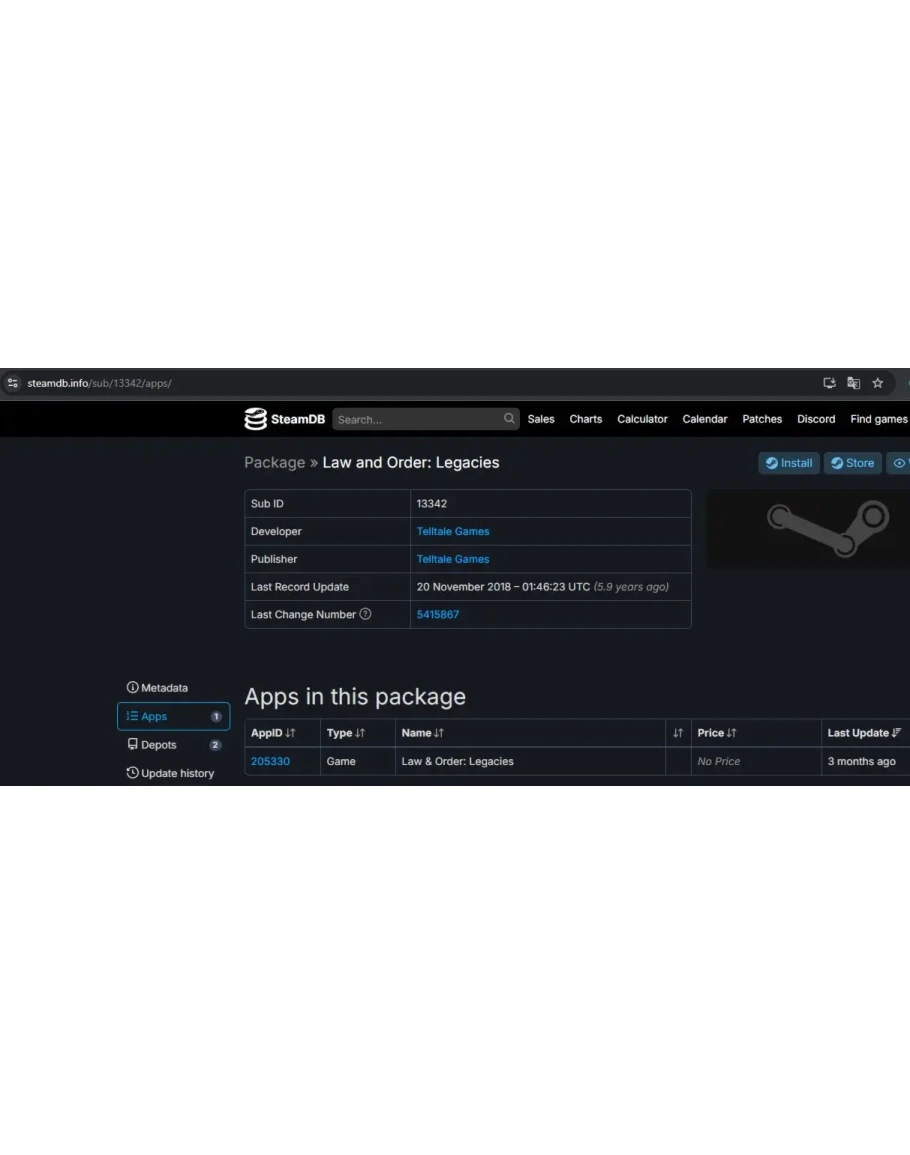This screenshot has width=910, height=1155.
Task: Open the site information icon in address bar
Action: point(13,383)
